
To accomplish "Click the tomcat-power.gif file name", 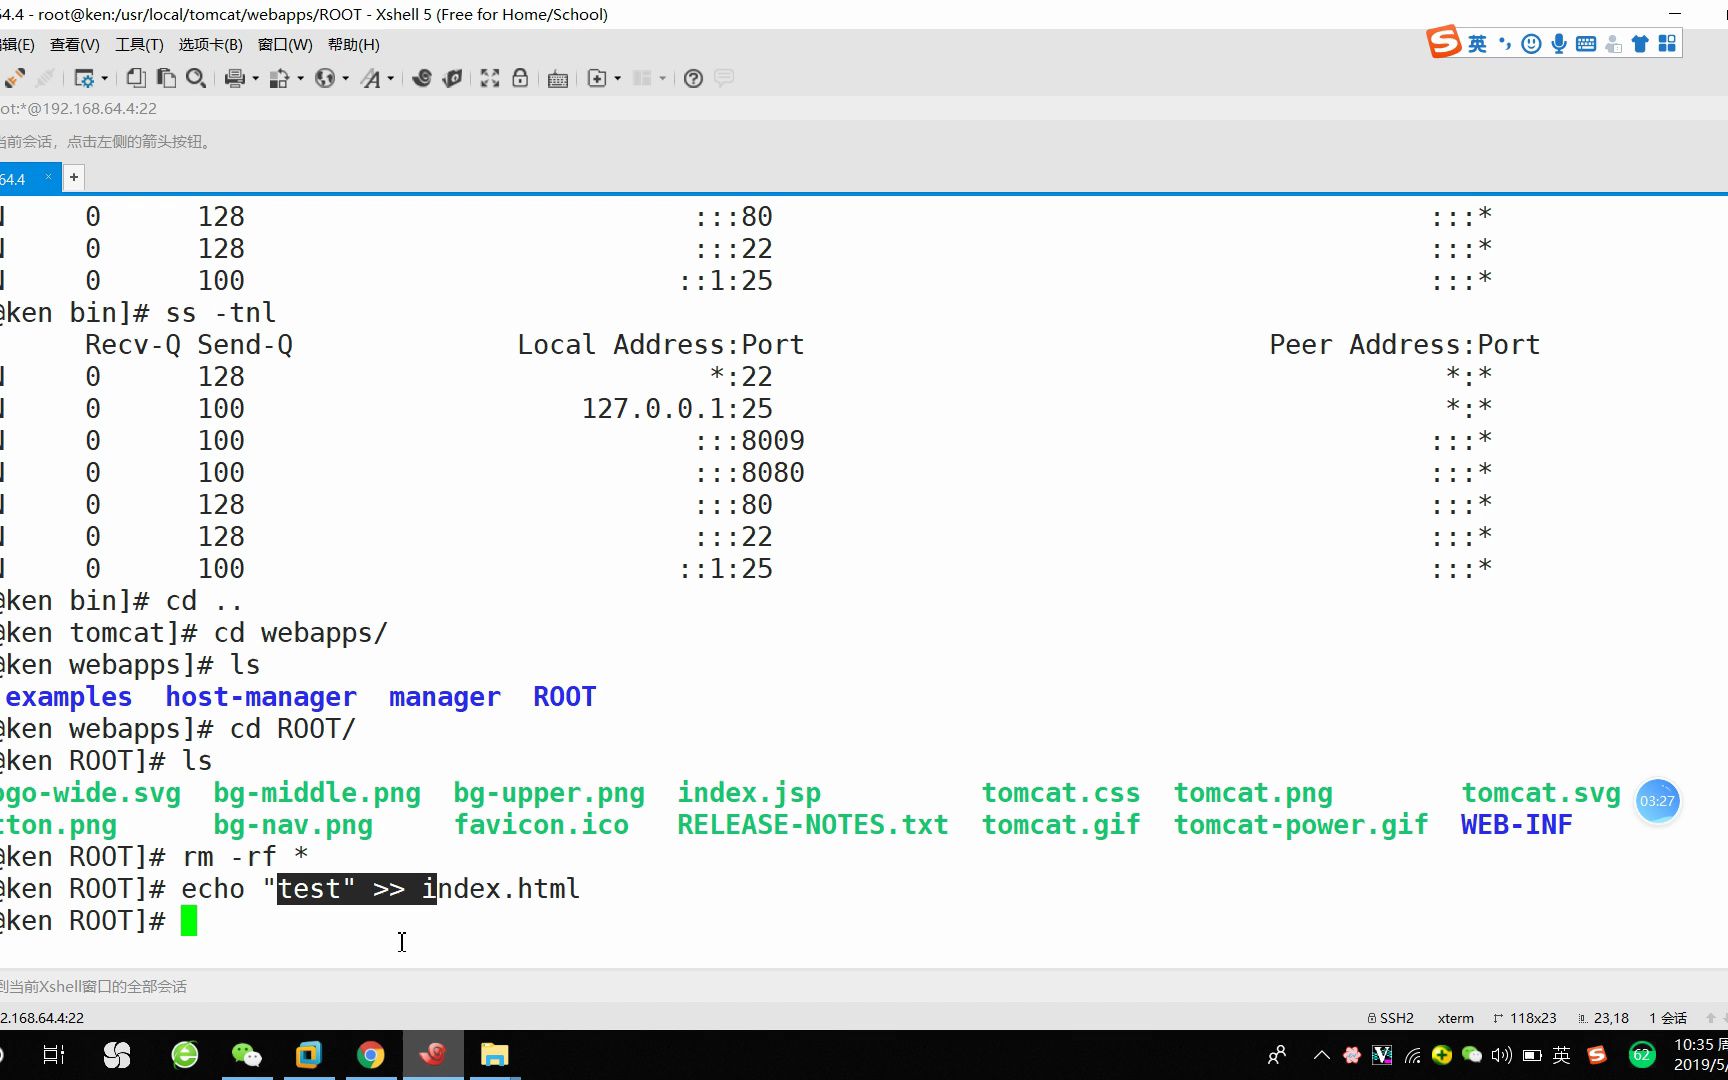I will (1301, 825).
